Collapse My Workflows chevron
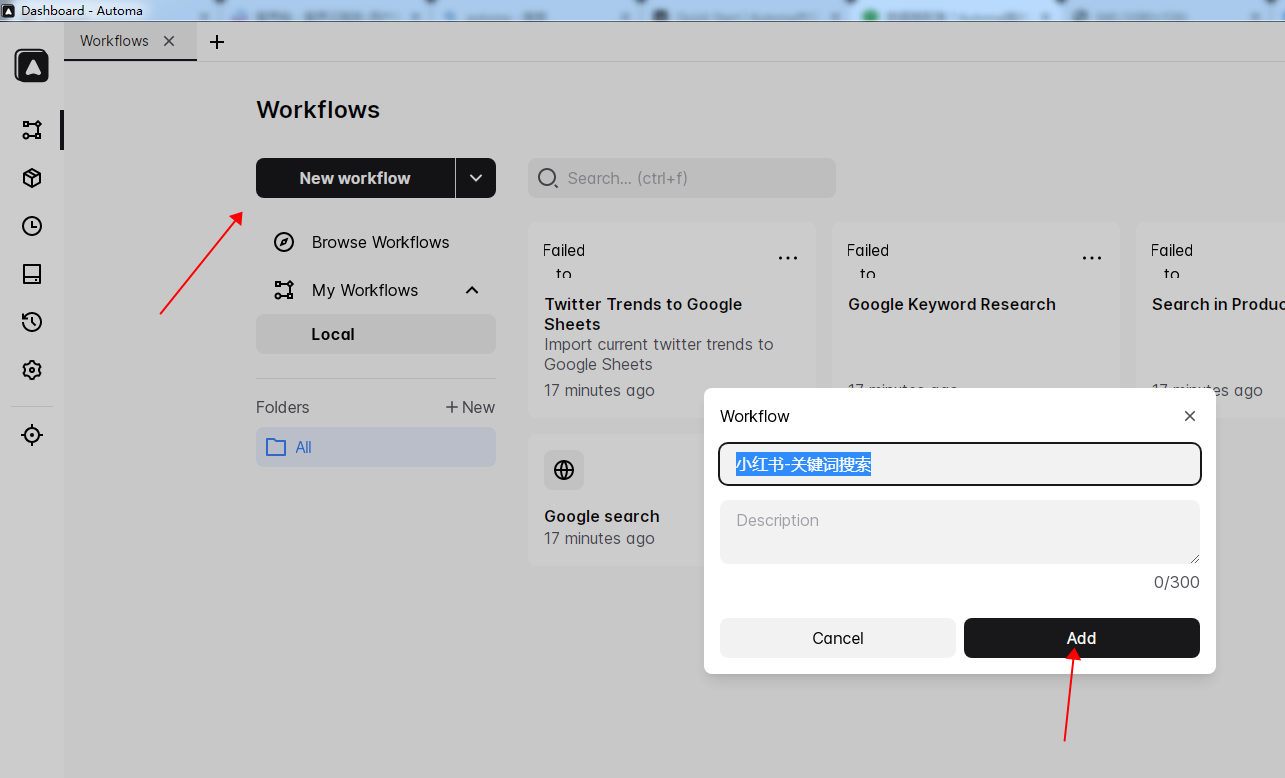Screen dimensions: 1285x778 472,290
